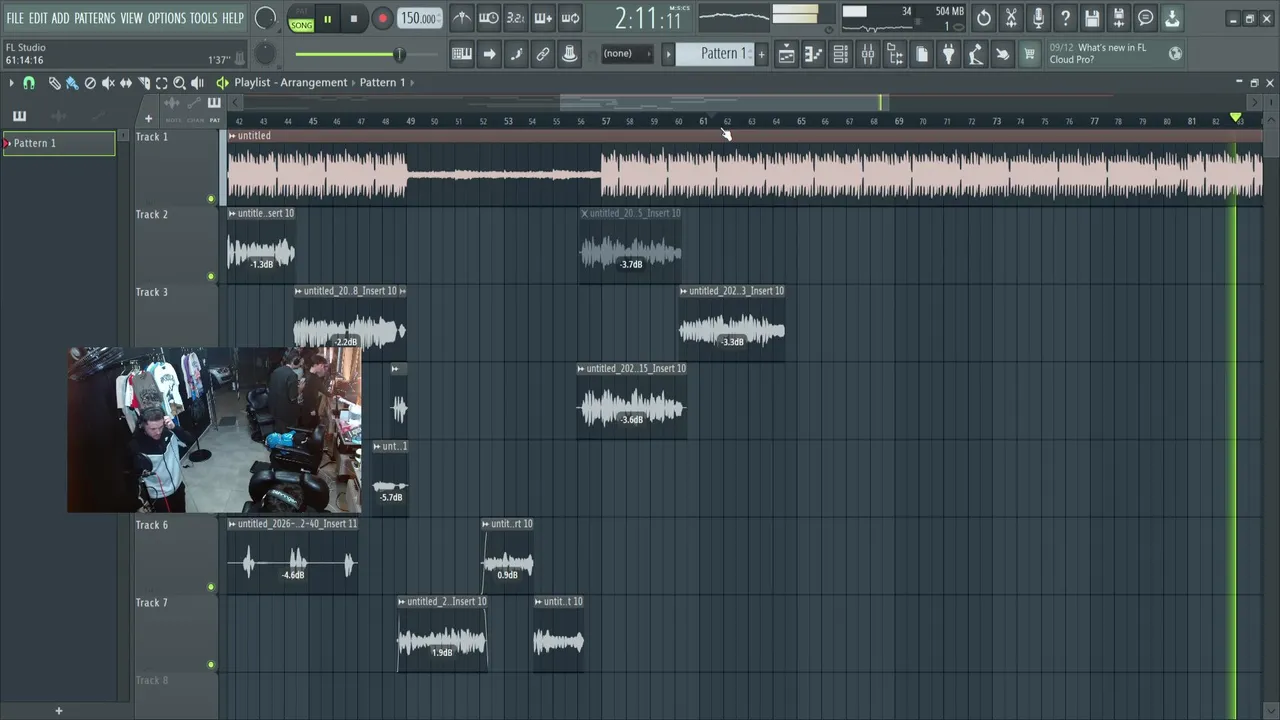Click the red record button
The image size is (1280, 720).
click(382, 19)
